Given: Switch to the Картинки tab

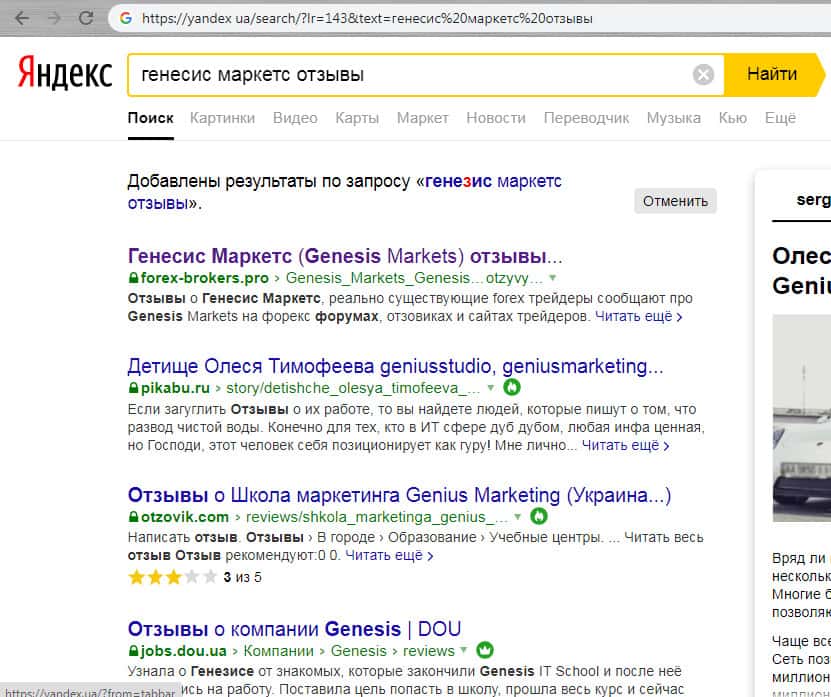Looking at the screenshot, I should click(223, 118).
